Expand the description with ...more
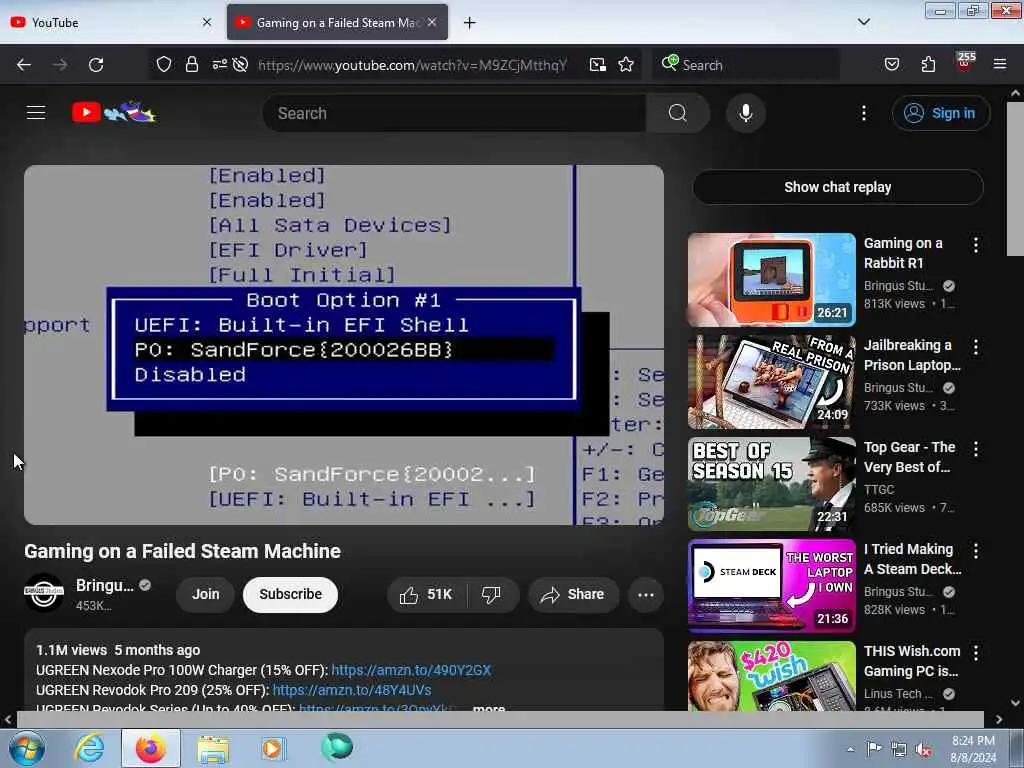Image resolution: width=1024 pixels, height=768 pixels. coord(488,708)
